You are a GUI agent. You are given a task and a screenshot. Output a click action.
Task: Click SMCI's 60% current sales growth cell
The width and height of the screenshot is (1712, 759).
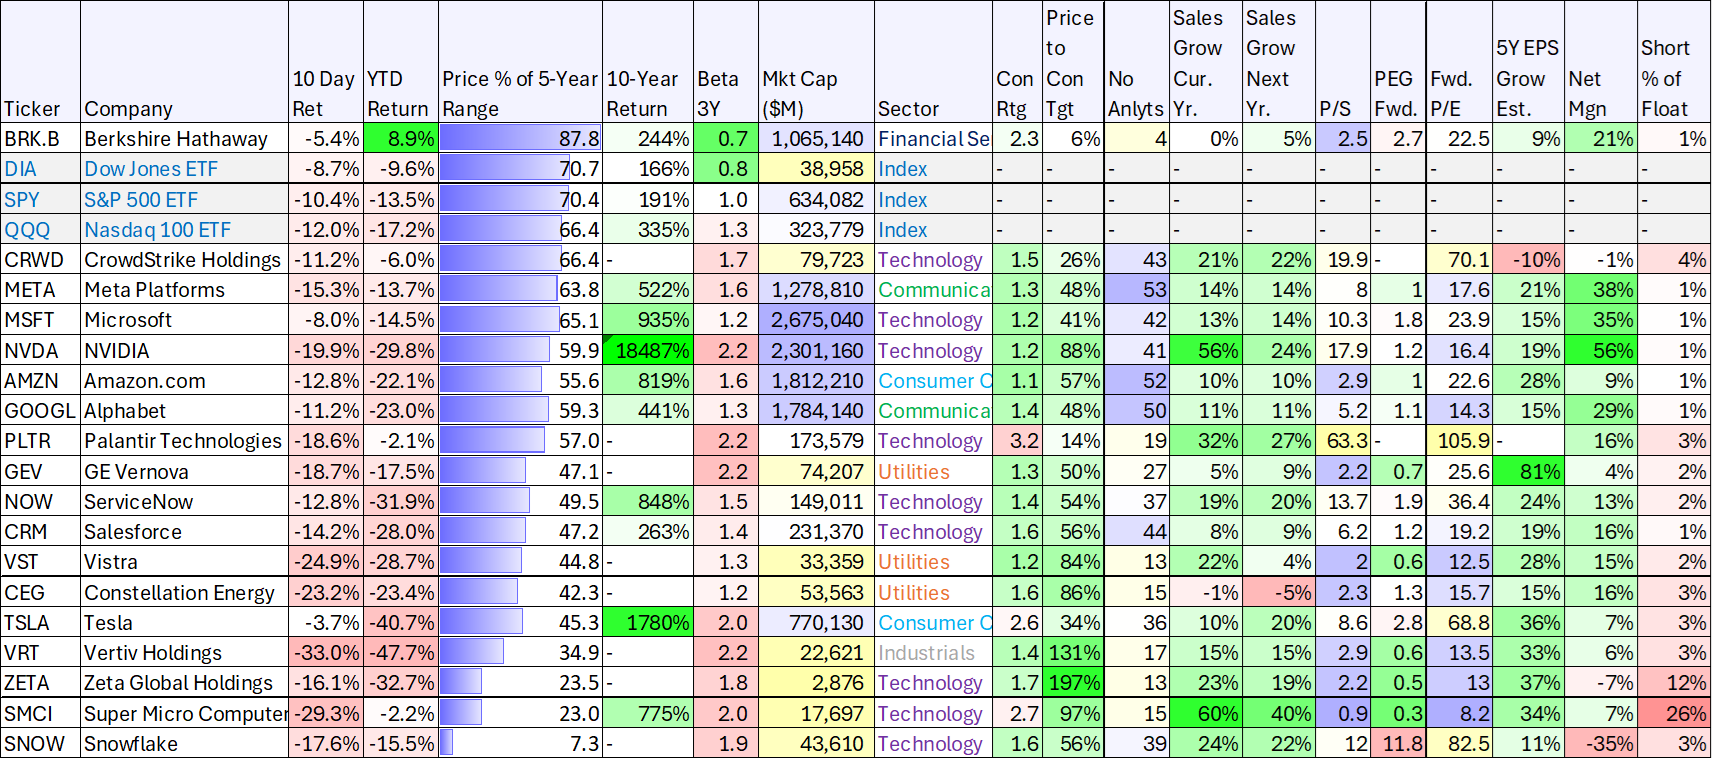(1206, 713)
